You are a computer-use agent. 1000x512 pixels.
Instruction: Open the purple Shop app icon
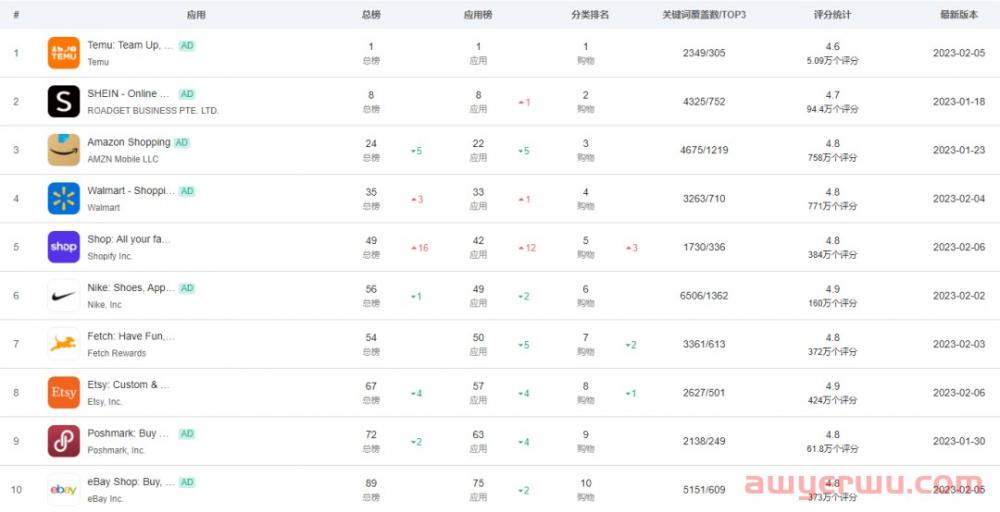click(x=64, y=247)
